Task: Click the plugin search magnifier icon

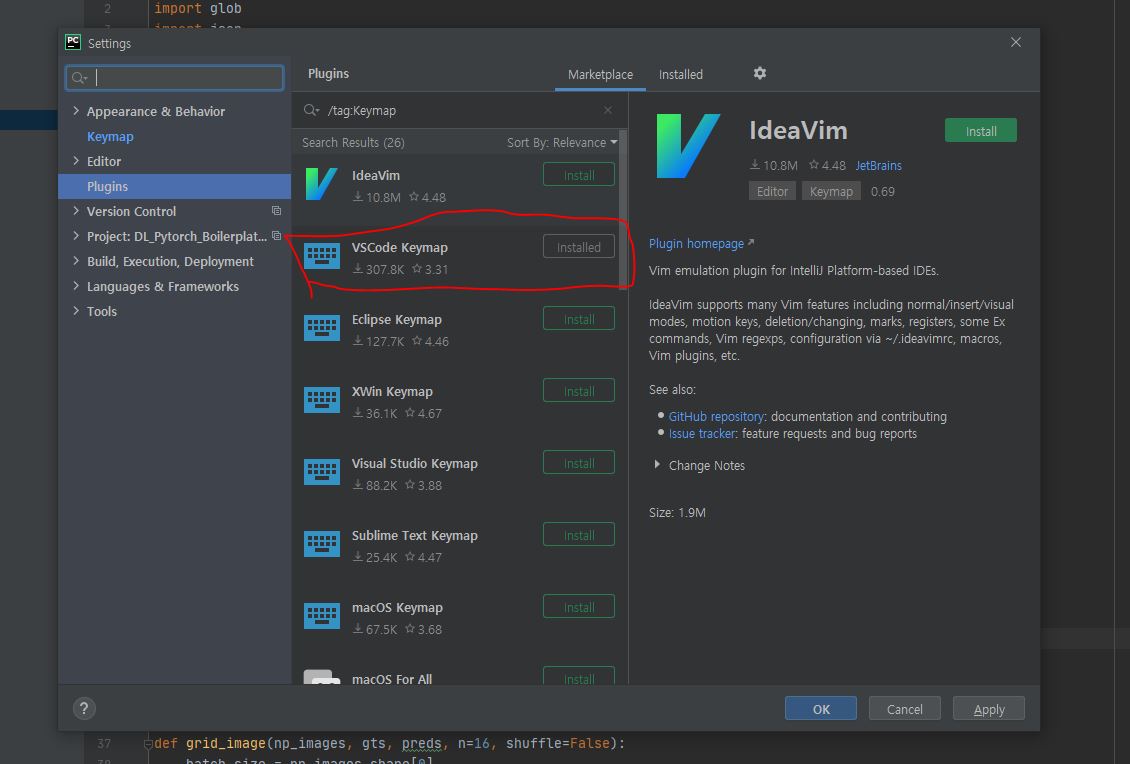Action: point(311,110)
